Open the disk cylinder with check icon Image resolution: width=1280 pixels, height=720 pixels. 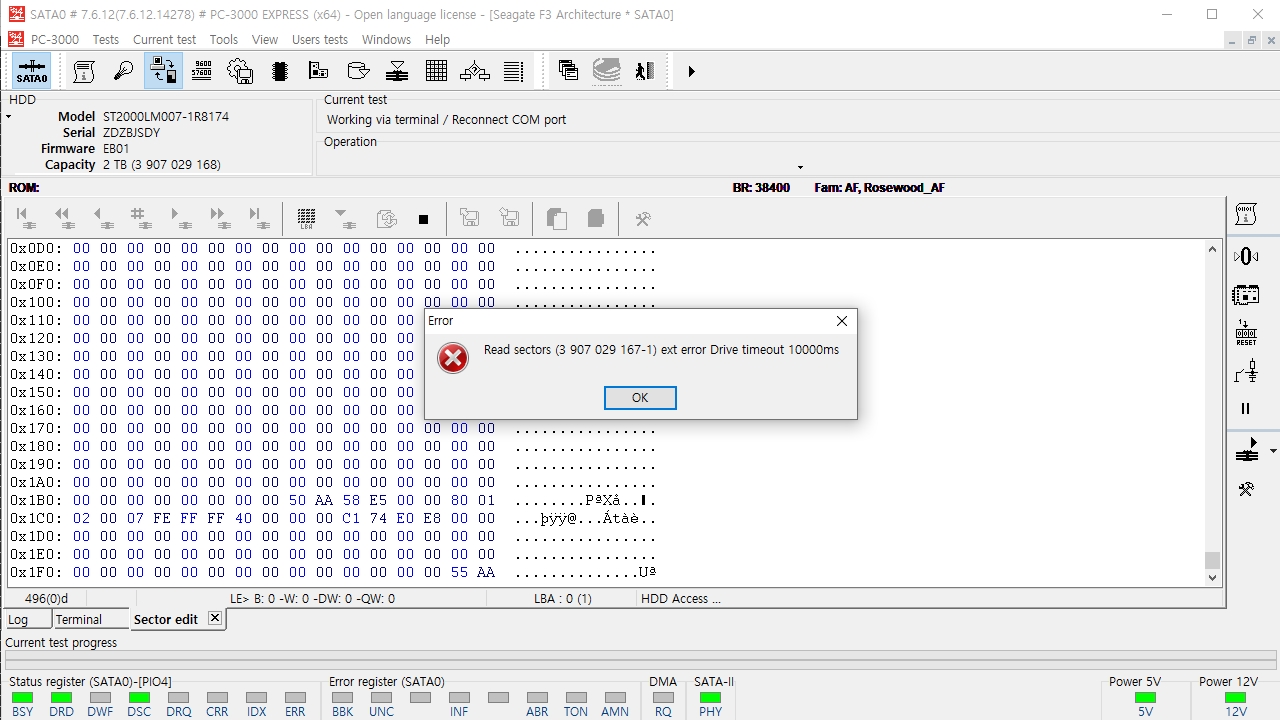coord(358,71)
